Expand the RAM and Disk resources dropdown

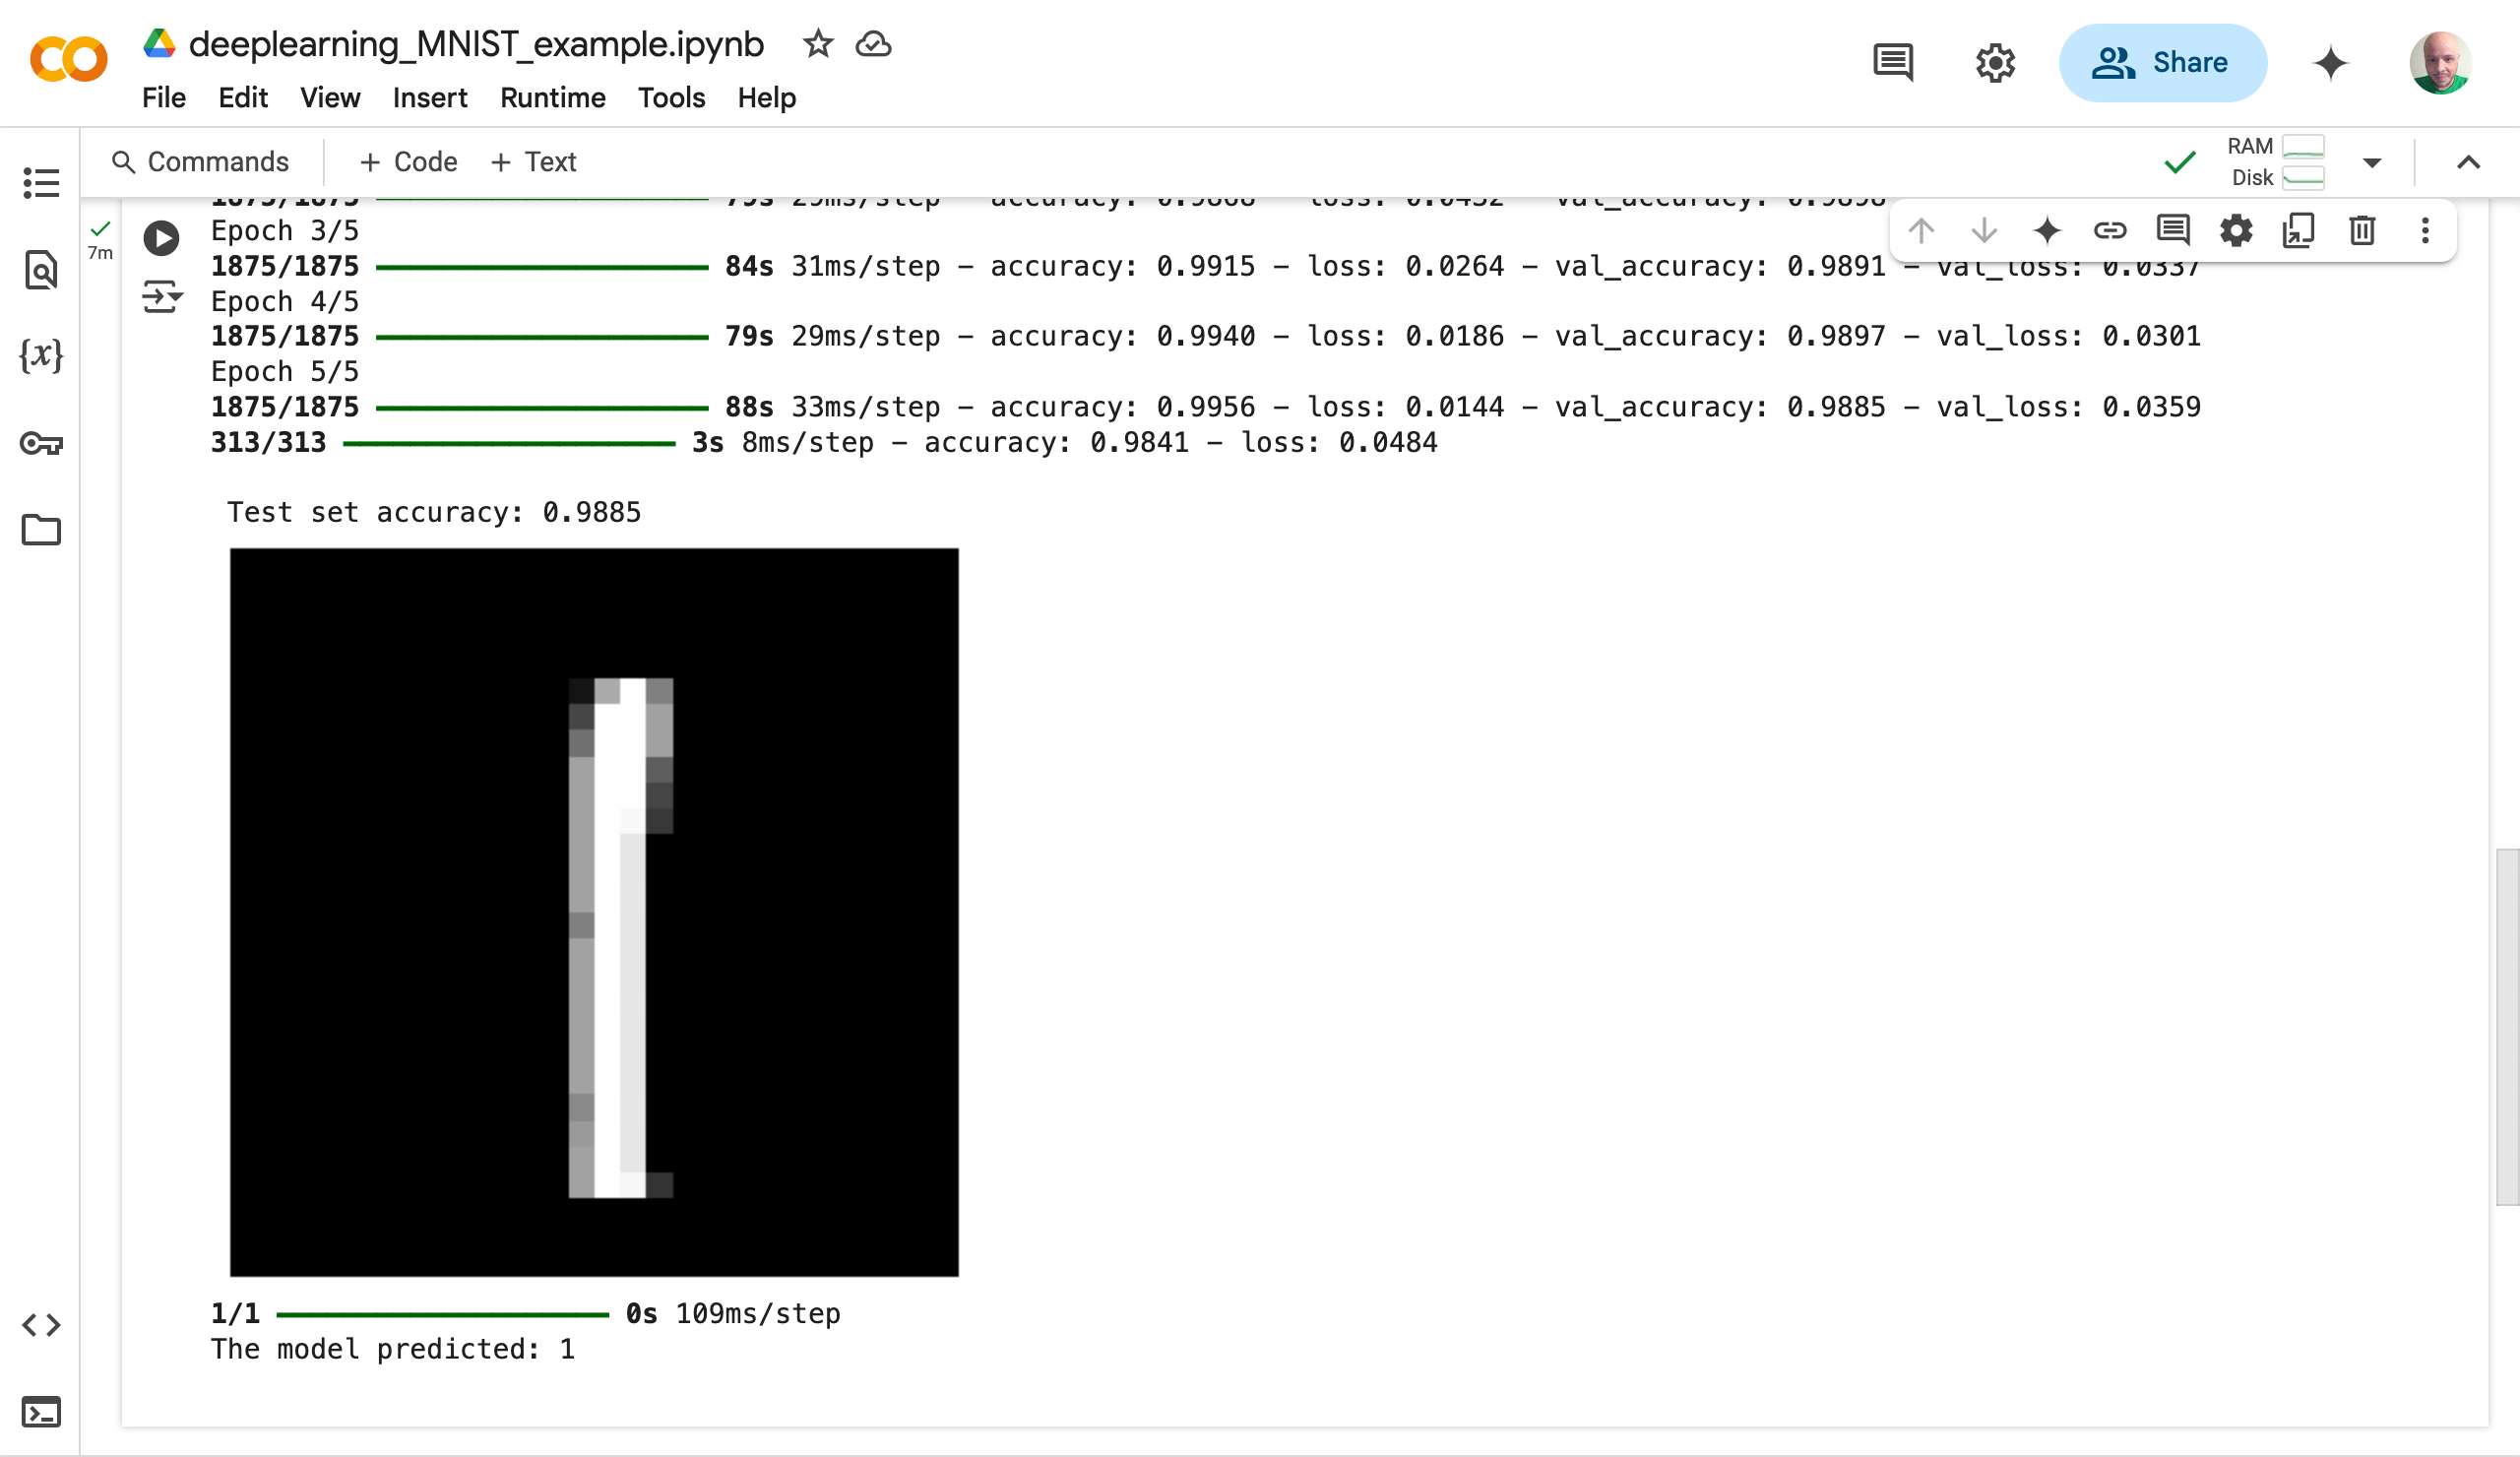[x=2372, y=163]
